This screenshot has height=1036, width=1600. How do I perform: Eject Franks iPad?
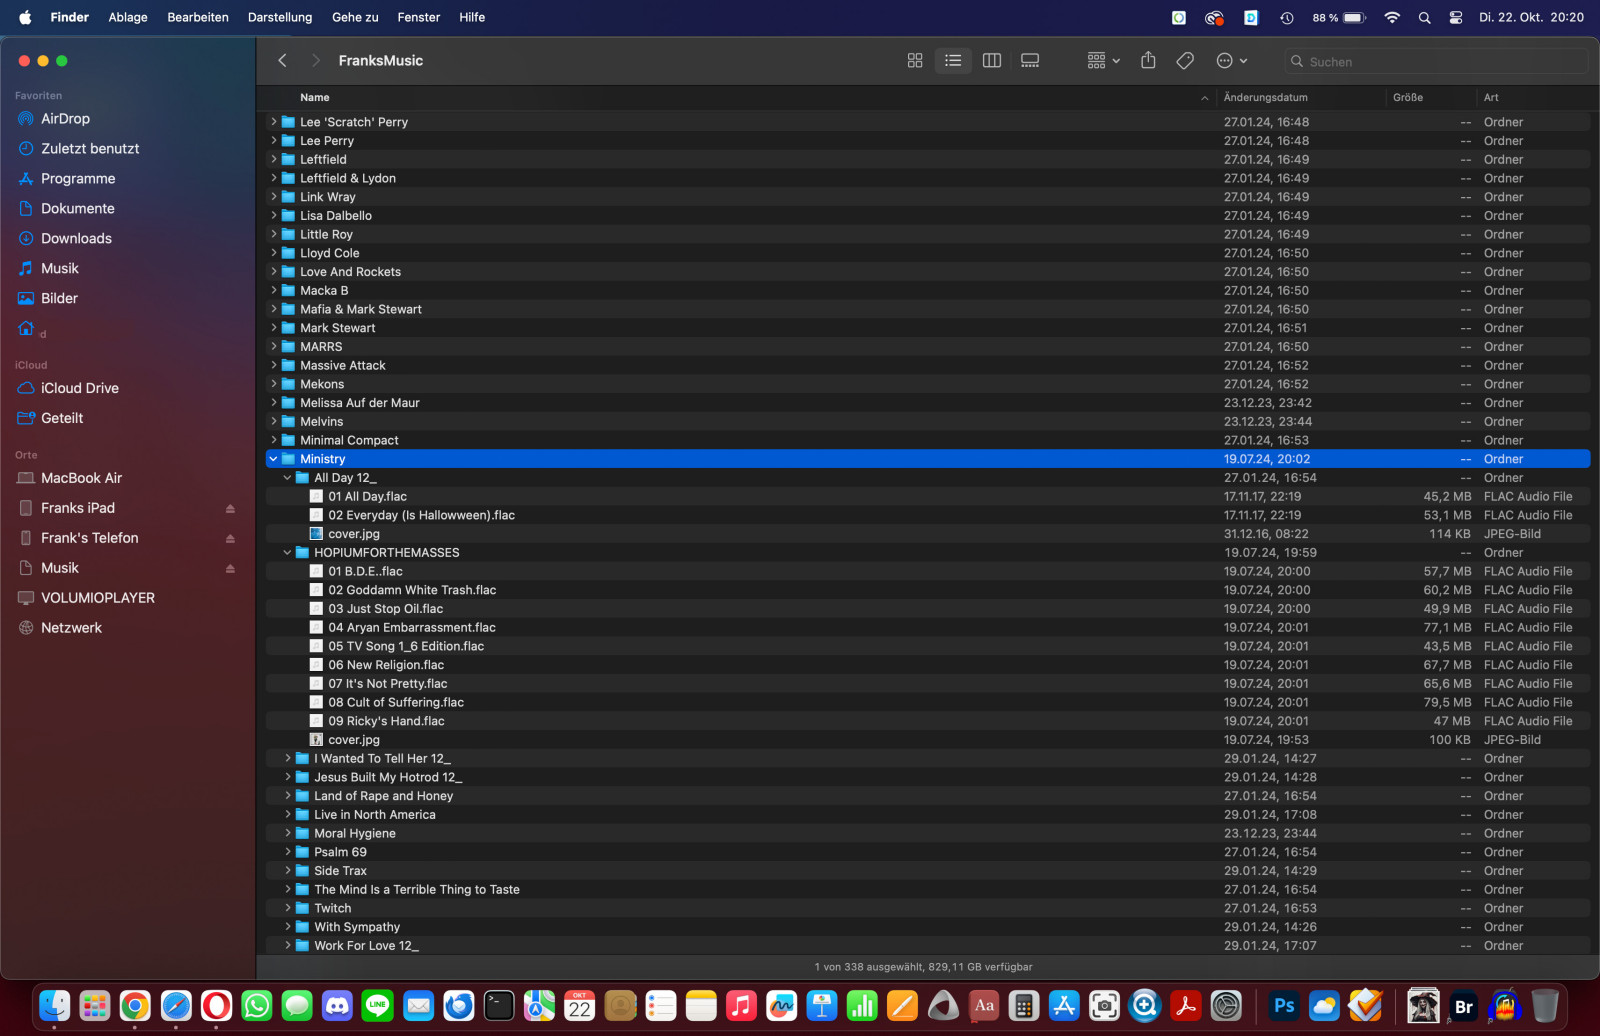click(230, 509)
